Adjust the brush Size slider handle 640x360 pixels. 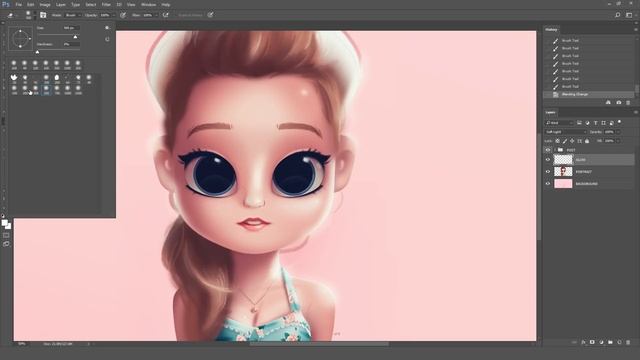pyautogui.click(x=76, y=37)
